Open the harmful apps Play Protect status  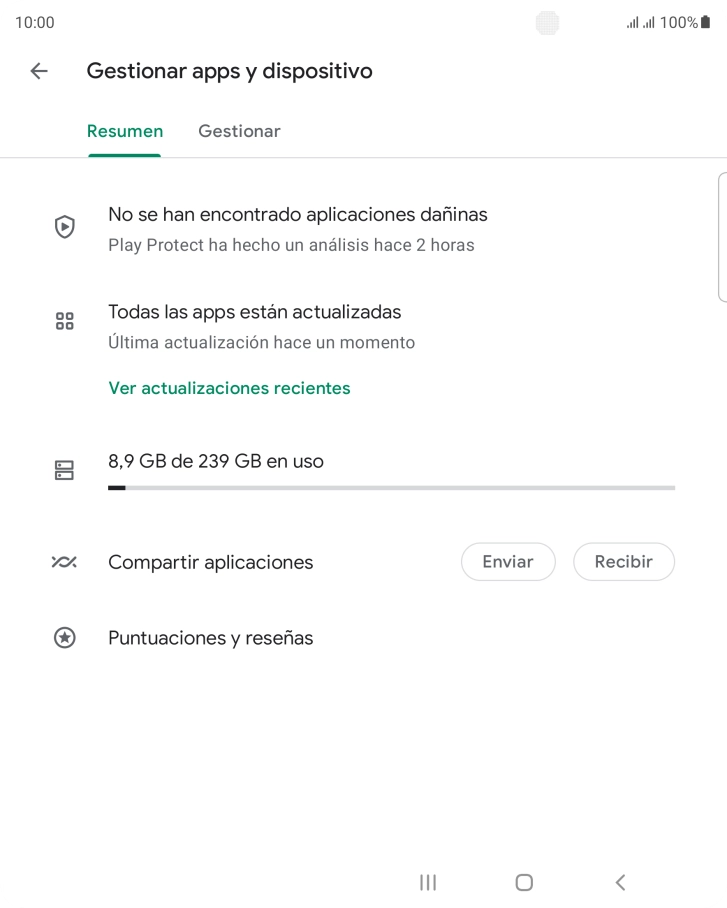click(x=297, y=214)
